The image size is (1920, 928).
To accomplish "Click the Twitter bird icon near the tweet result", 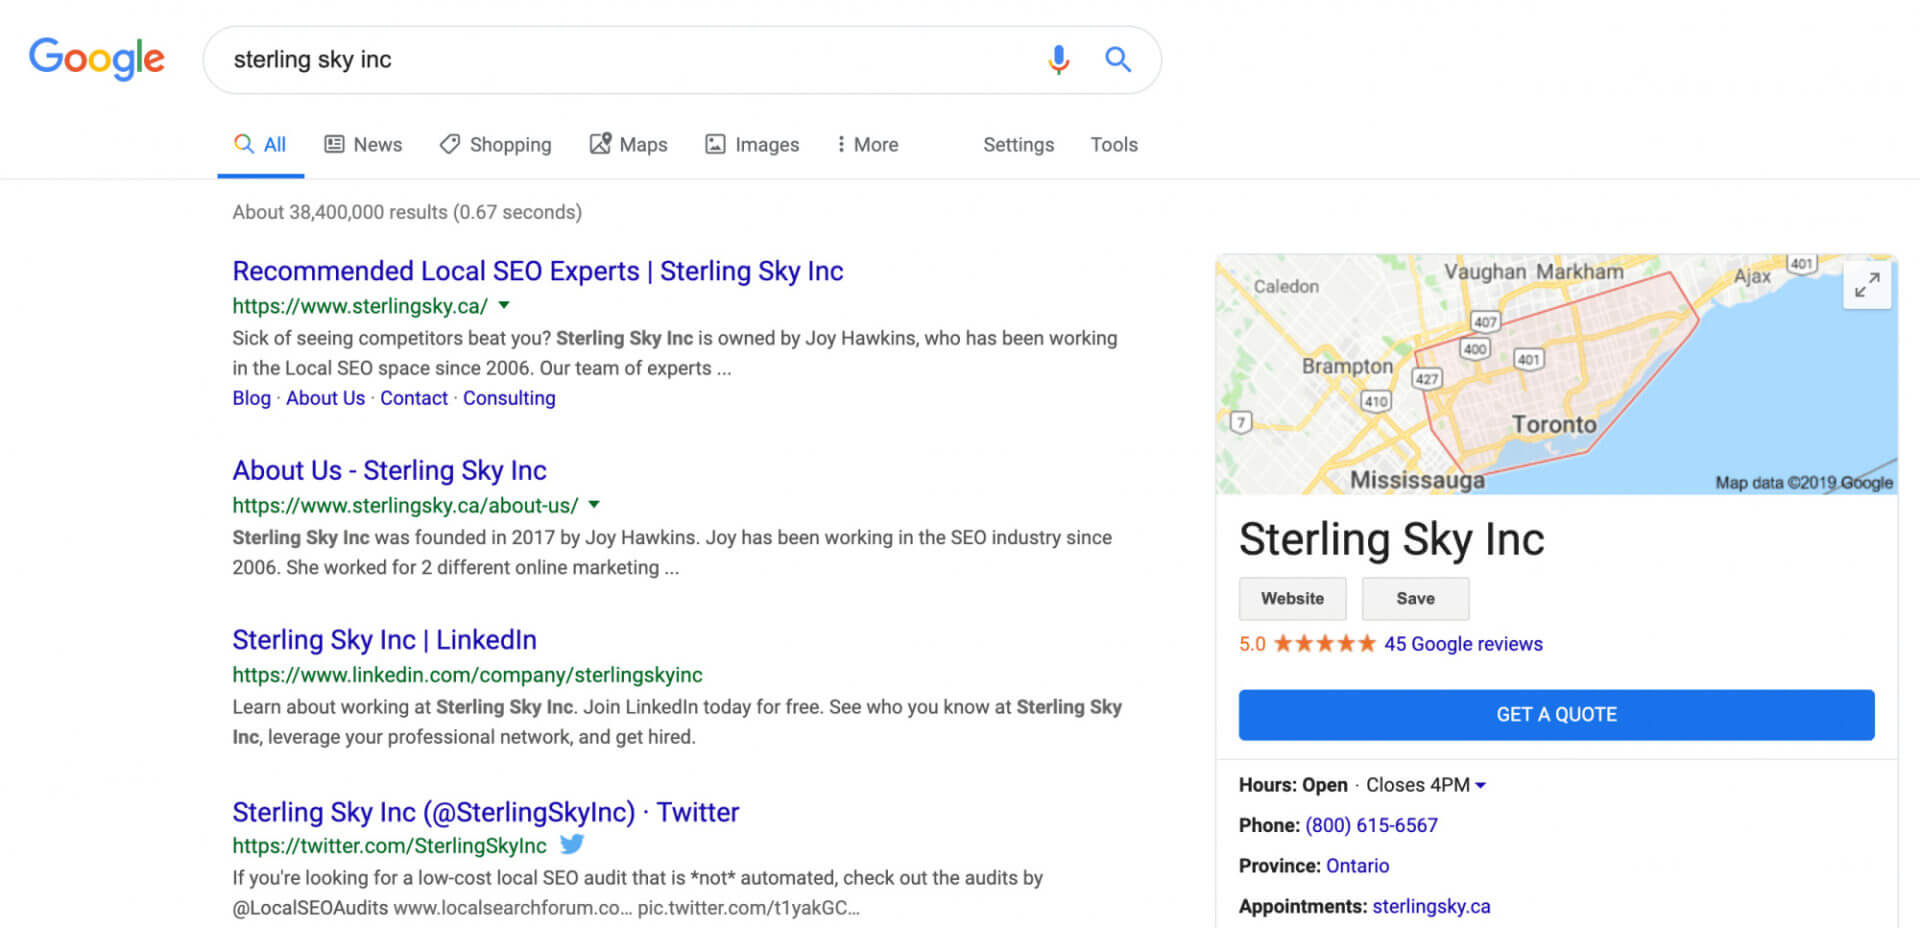I will (x=572, y=845).
